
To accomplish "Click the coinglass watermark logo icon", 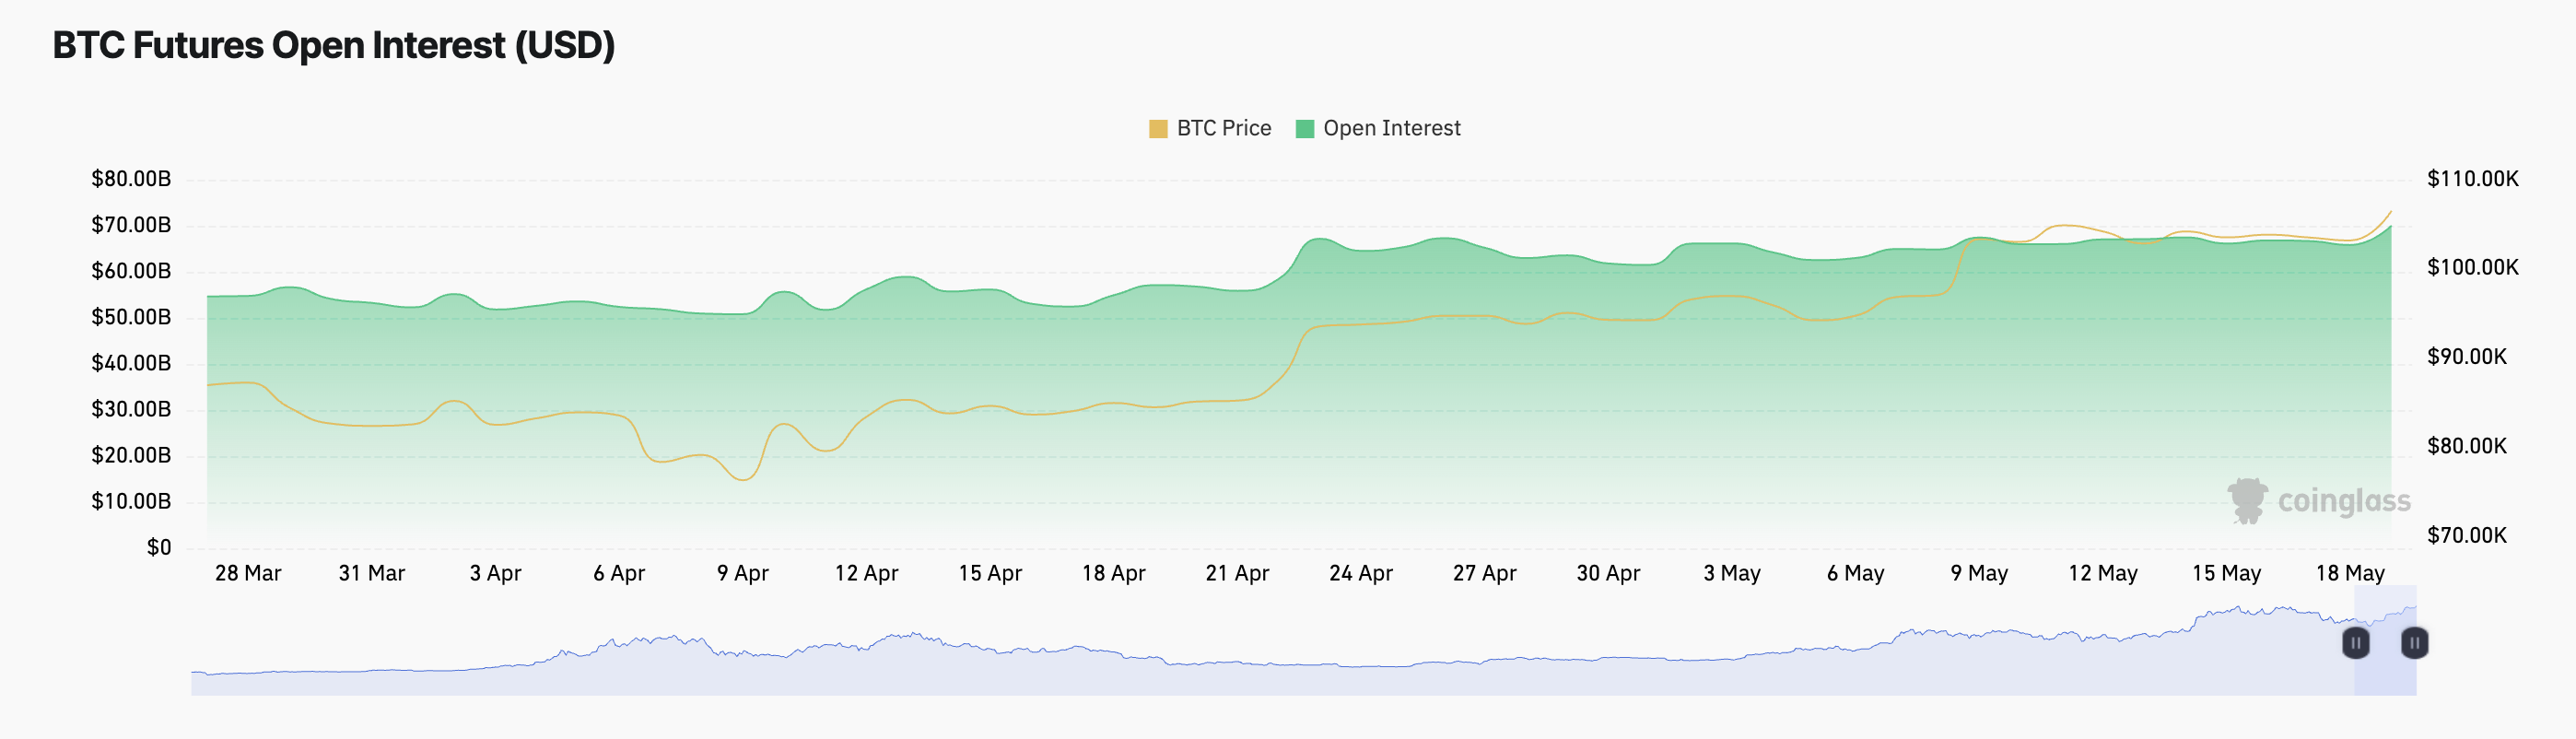I will (2247, 500).
